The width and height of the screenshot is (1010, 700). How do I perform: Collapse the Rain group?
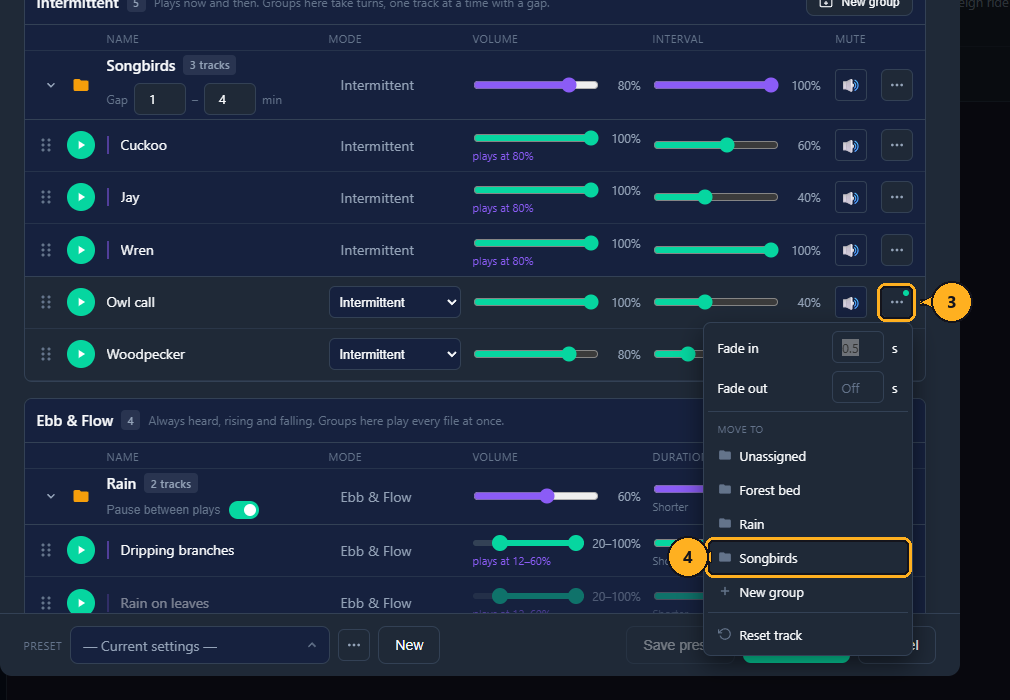pyautogui.click(x=50, y=496)
